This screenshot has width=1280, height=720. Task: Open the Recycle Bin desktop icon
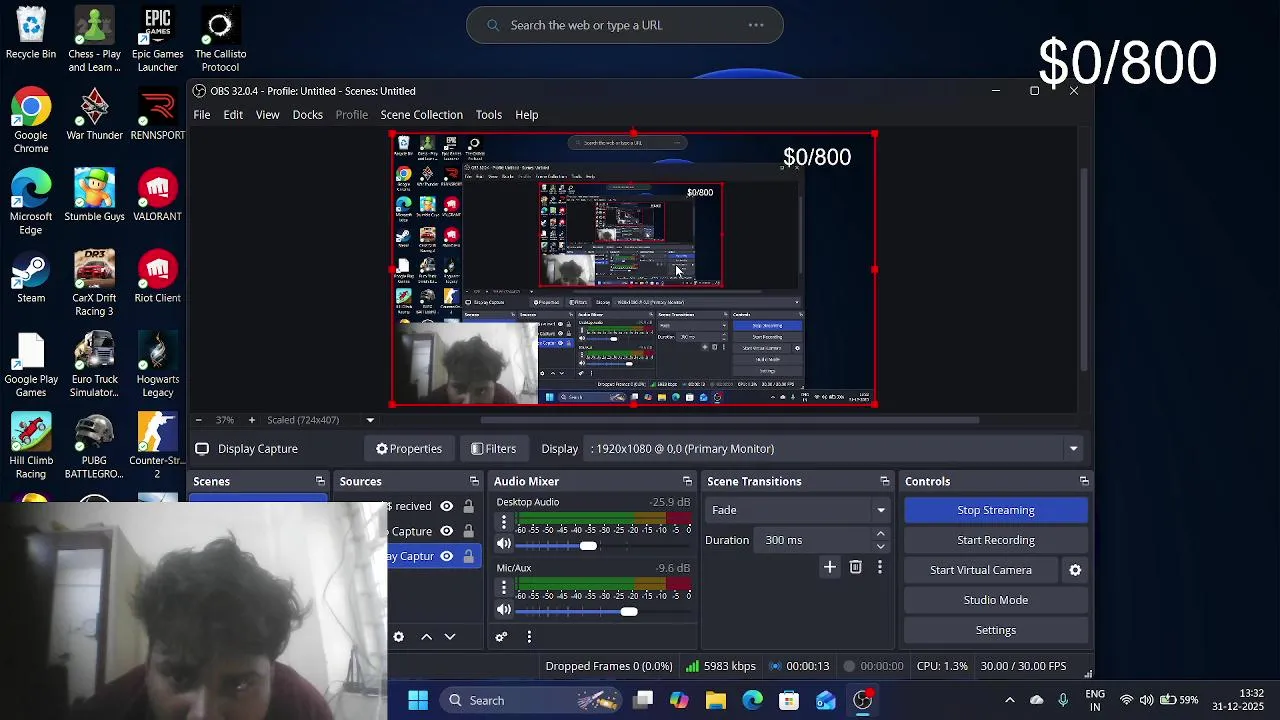click(x=31, y=34)
